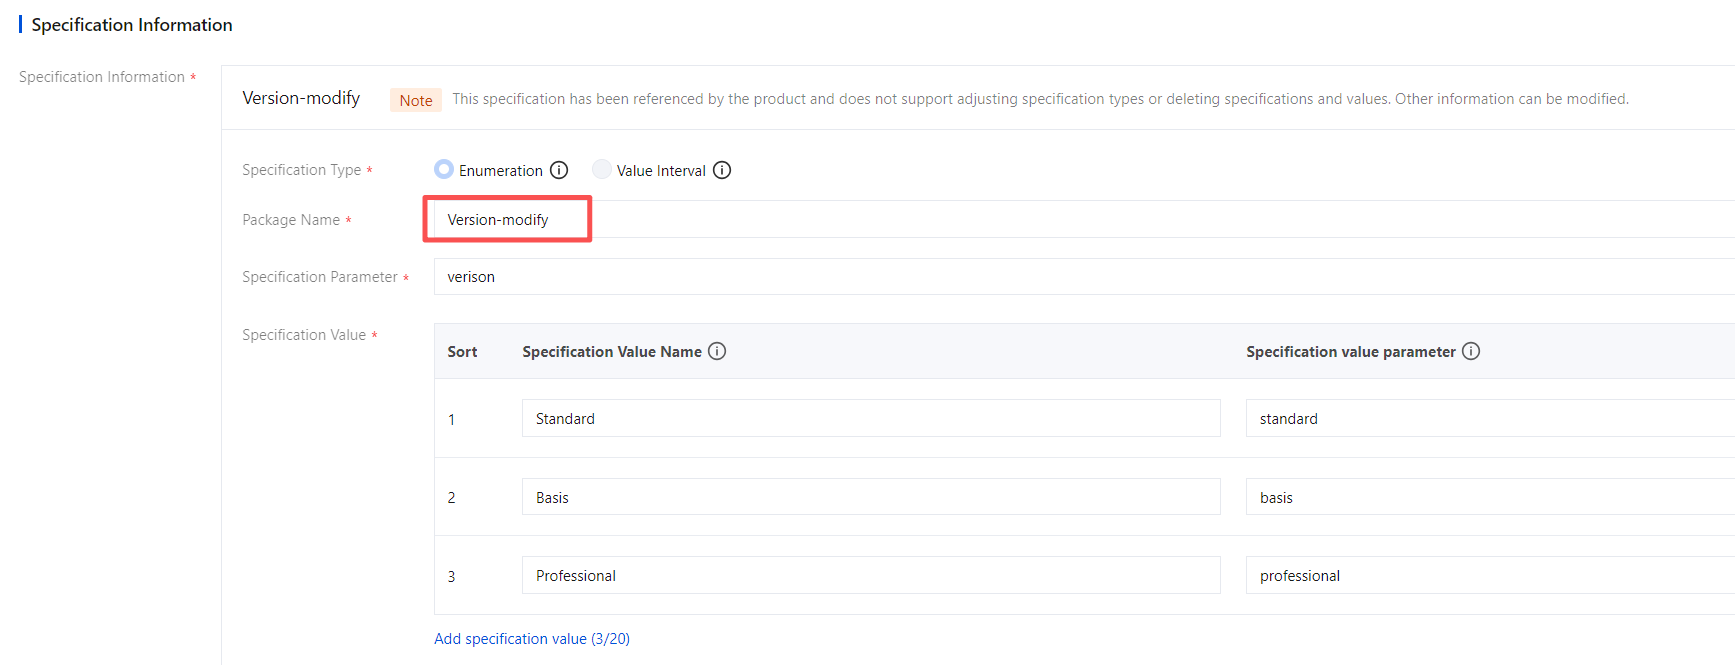Viewport: 1735px width, 665px height.
Task: Click the Standard specification value name field
Action: coord(871,418)
